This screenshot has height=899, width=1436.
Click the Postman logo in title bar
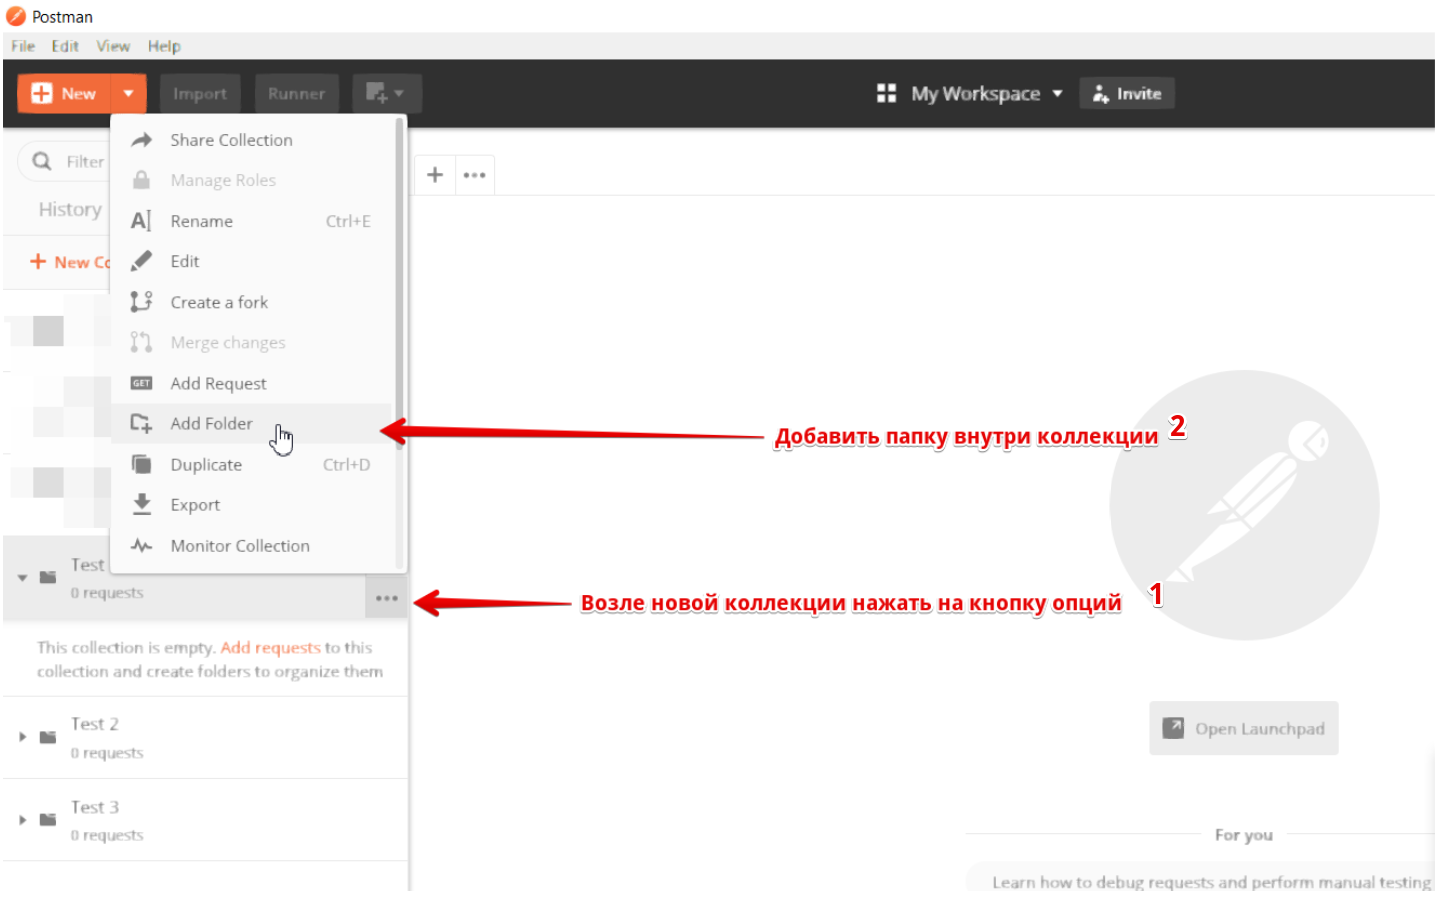[16, 16]
